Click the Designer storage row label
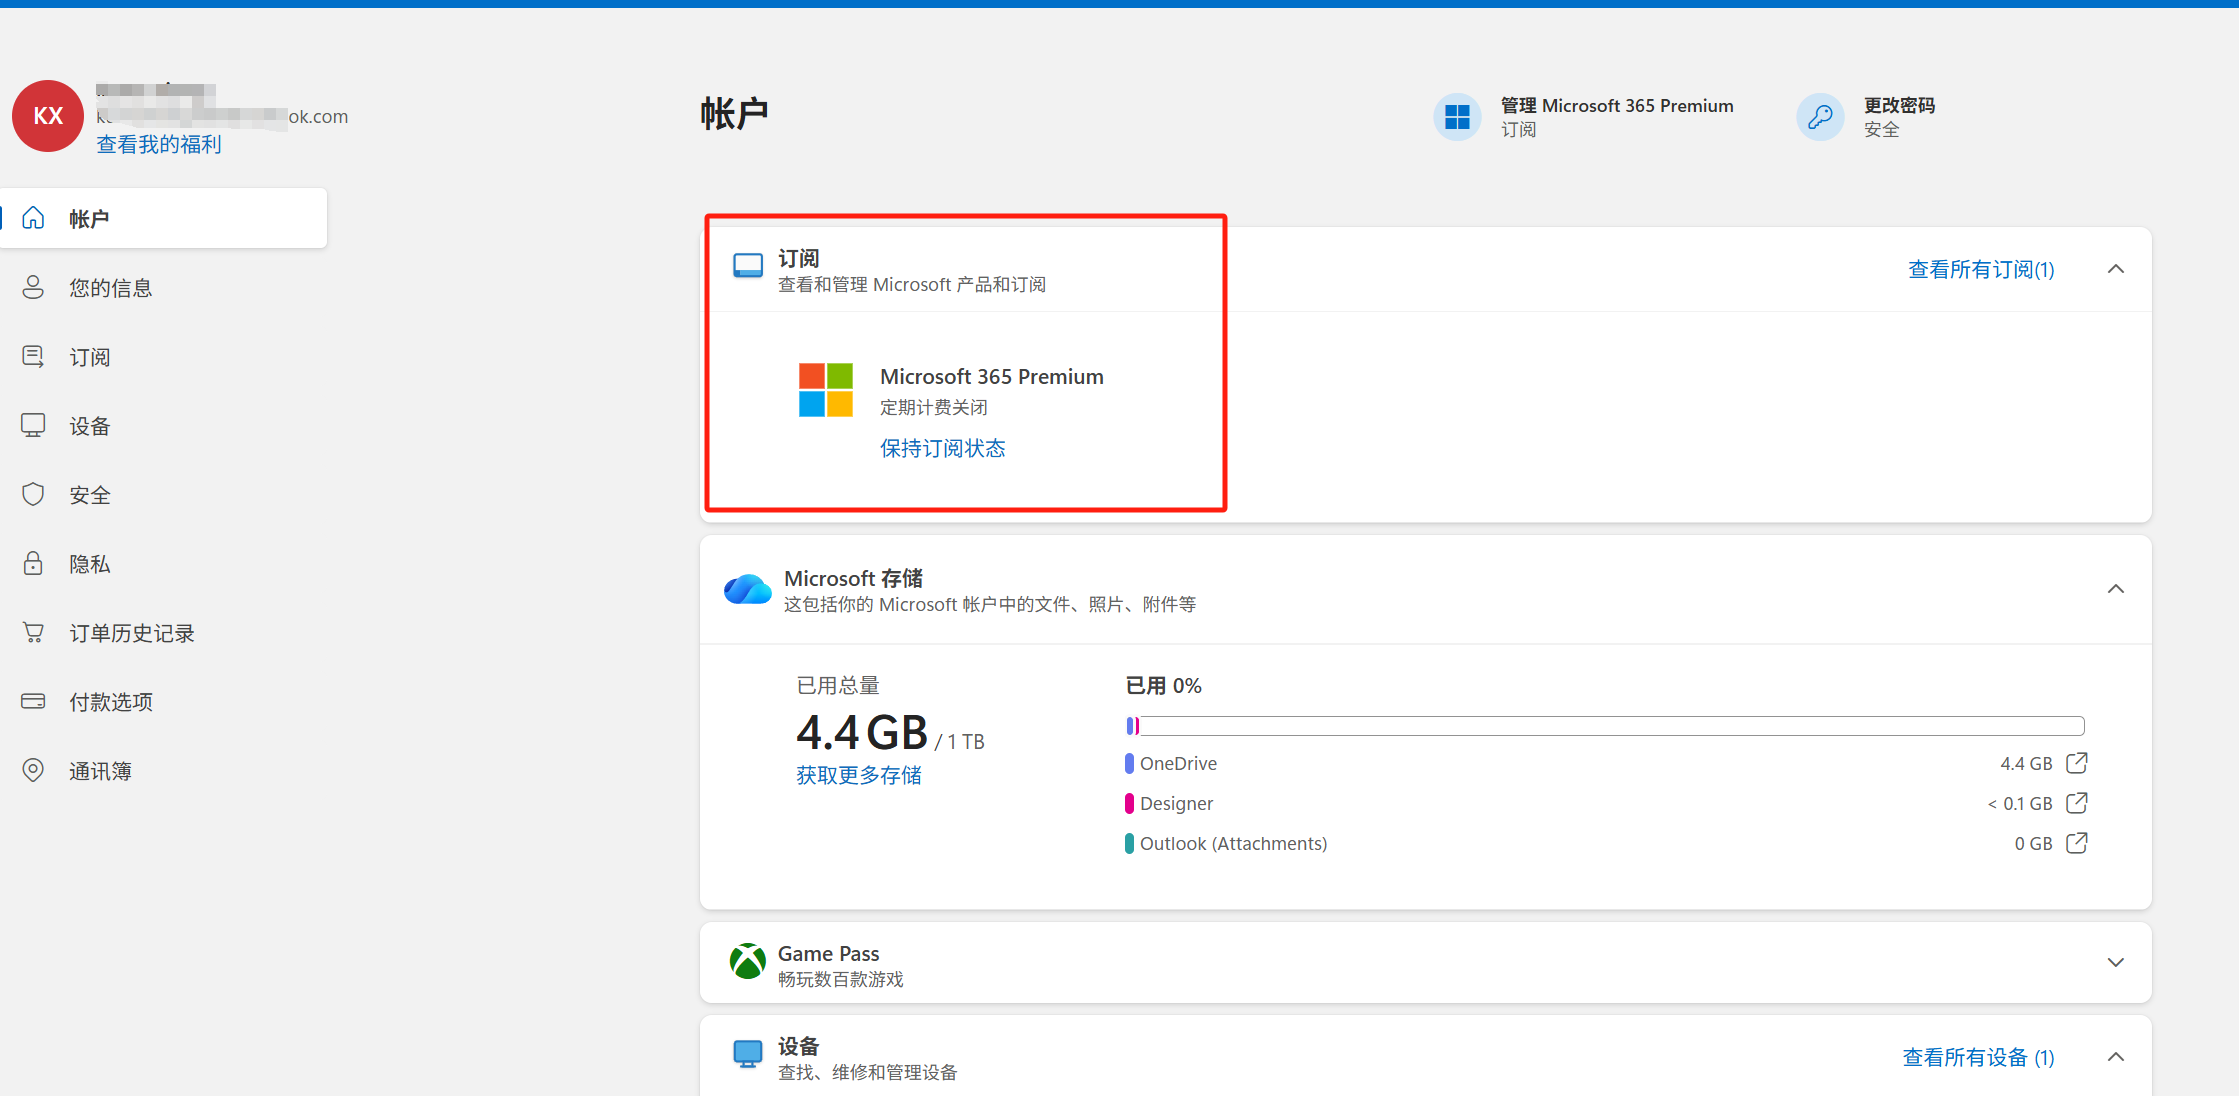 pyautogui.click(x=1176, y=804)
